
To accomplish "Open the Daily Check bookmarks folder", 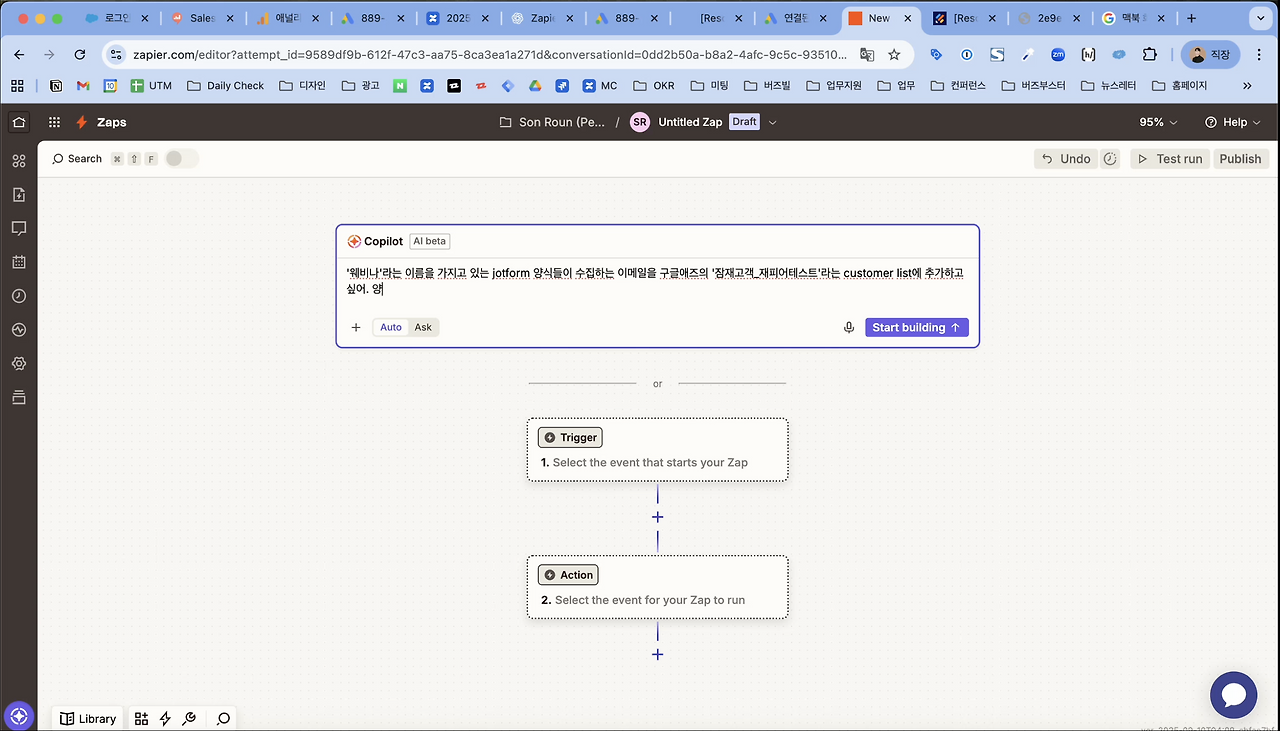I will tap(225, 86).
